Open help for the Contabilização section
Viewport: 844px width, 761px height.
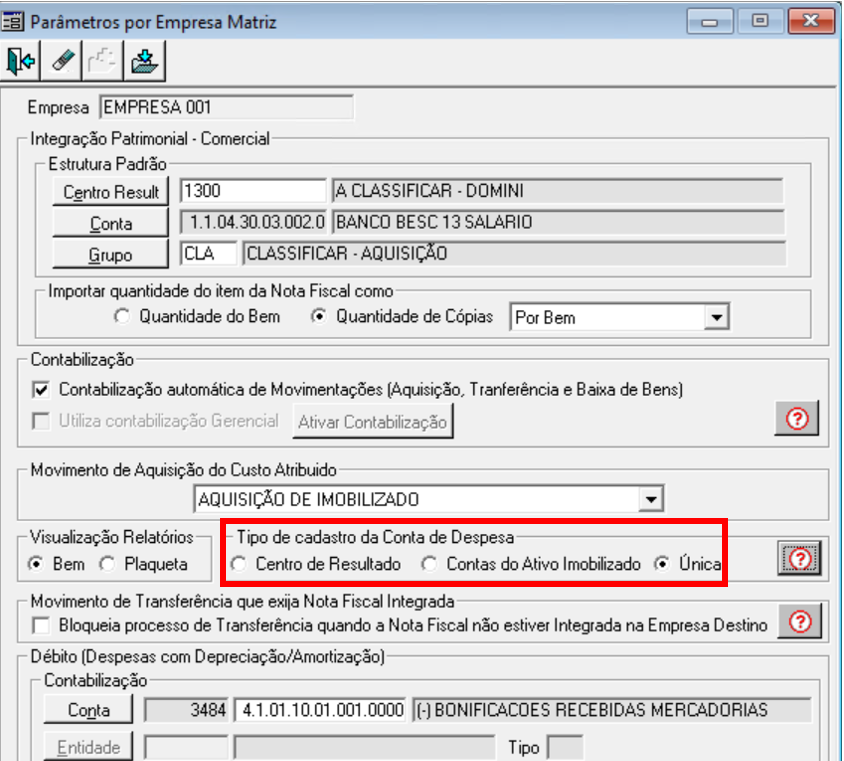pos(797,418)
